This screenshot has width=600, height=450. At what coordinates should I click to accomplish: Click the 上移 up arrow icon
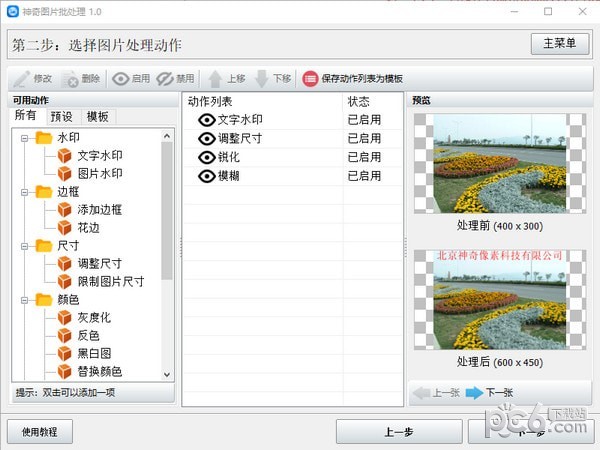pos(215,79)
